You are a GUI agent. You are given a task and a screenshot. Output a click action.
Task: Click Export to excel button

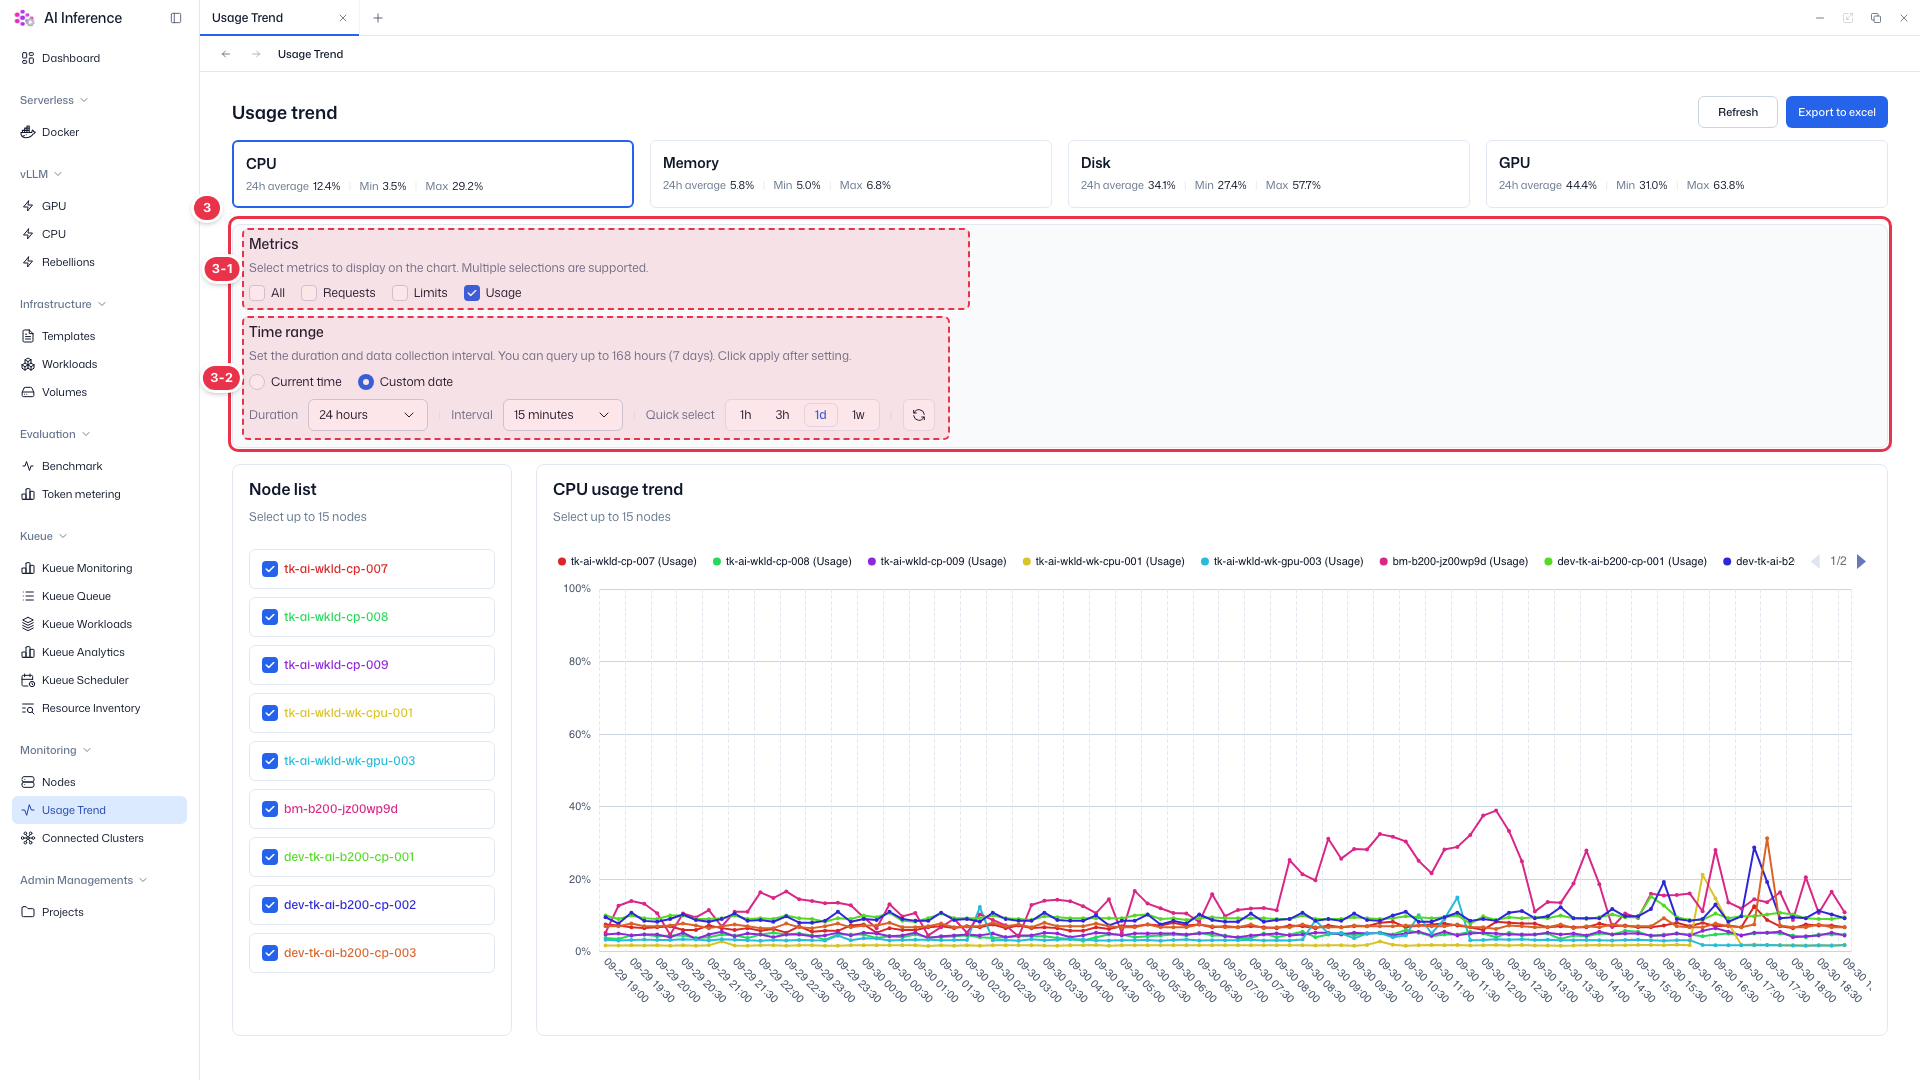1836,112
